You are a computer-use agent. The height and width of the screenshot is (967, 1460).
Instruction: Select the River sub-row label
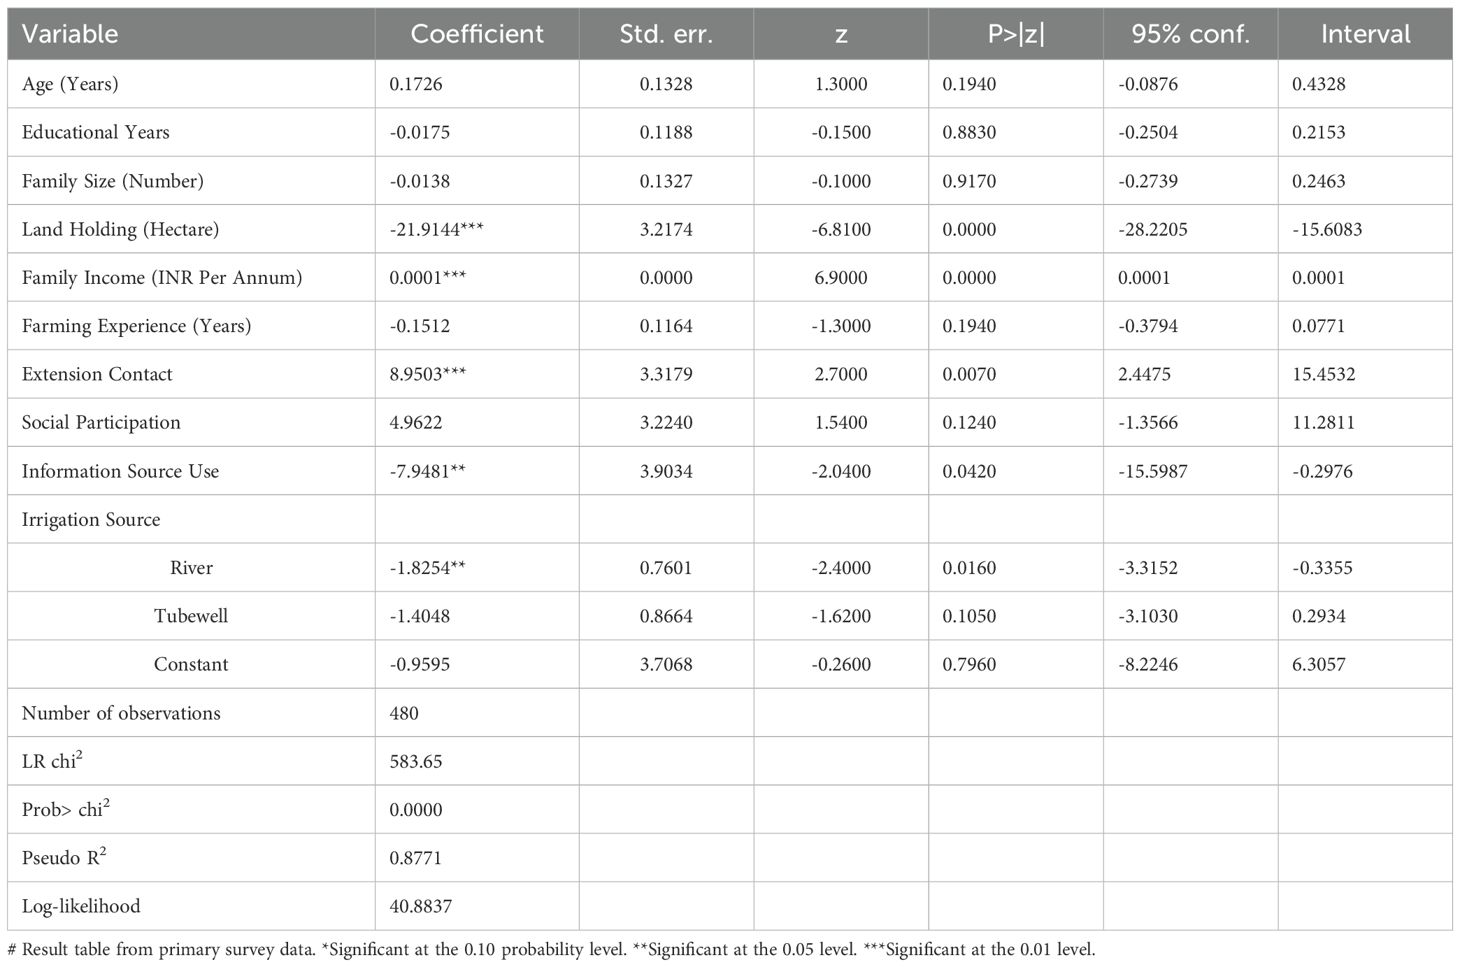click(191, 567)
